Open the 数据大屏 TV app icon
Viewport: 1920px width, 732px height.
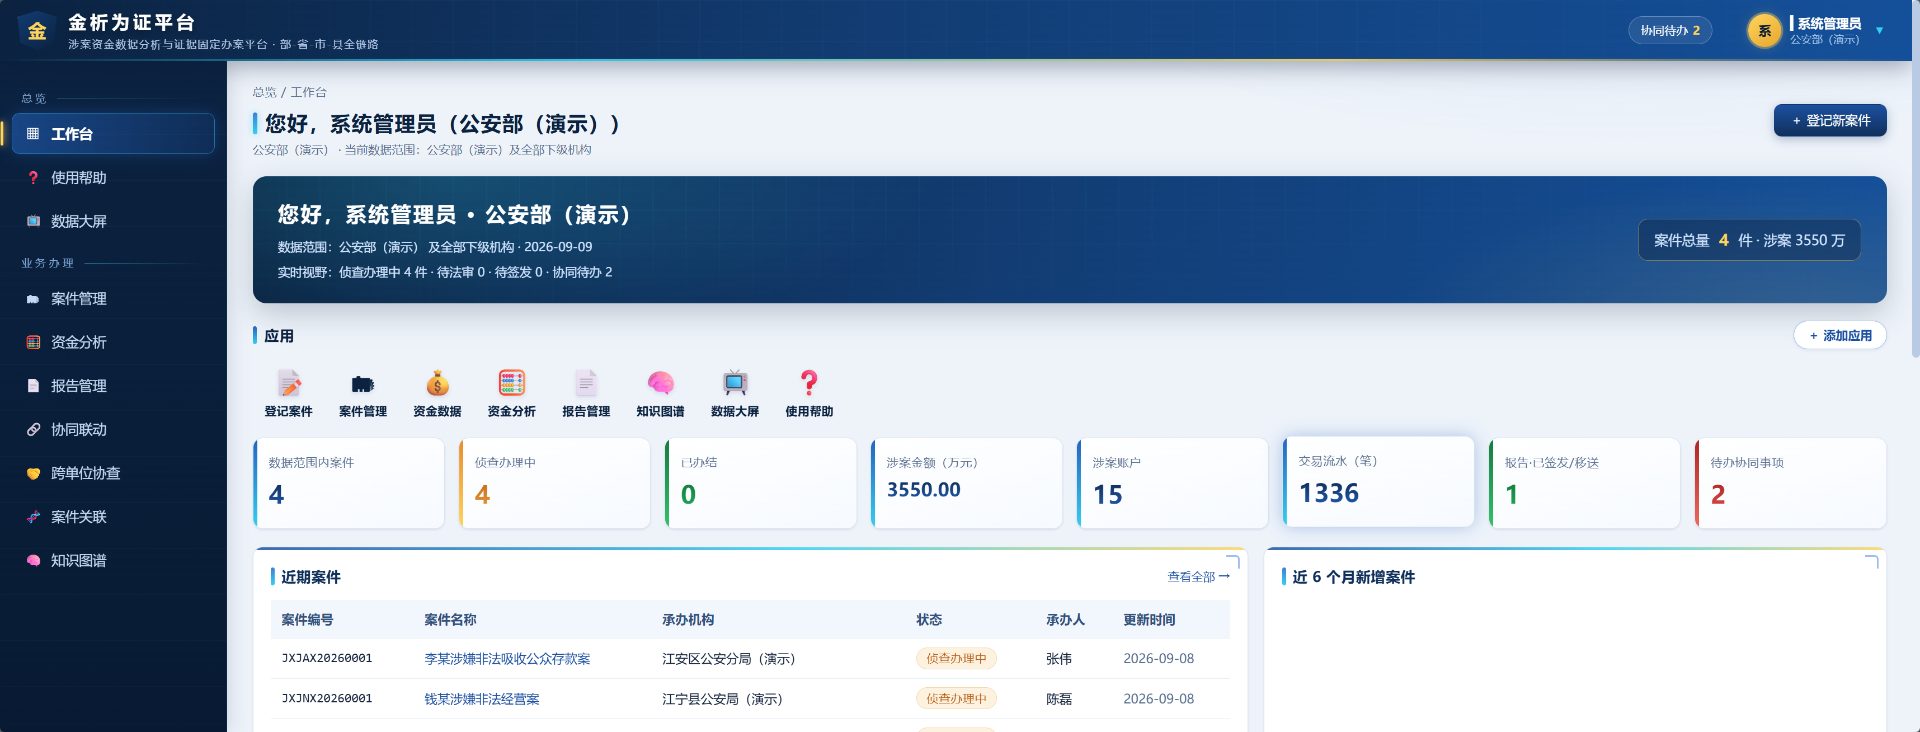pyautogui.click(x=735, y=383)
